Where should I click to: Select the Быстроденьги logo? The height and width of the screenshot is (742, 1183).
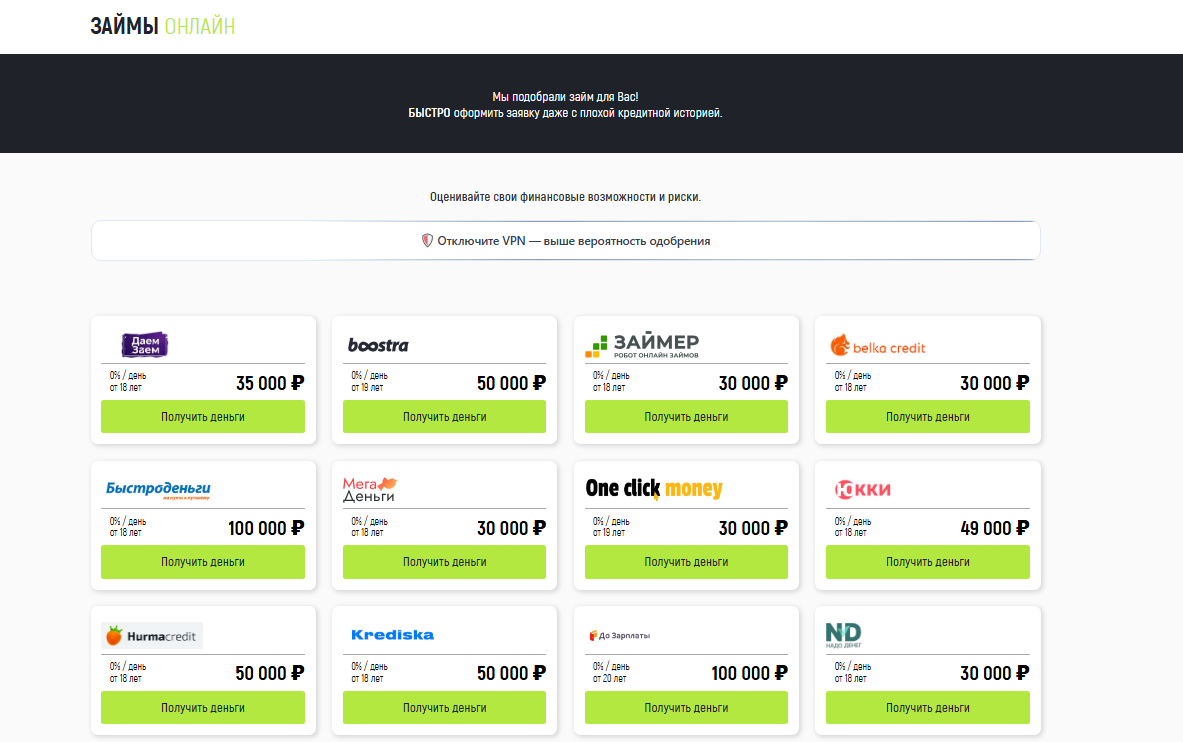[158, 490]
